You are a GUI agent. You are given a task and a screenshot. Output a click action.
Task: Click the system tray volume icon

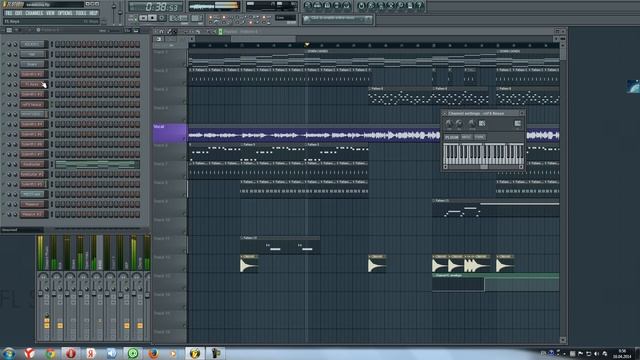[596, 353]
